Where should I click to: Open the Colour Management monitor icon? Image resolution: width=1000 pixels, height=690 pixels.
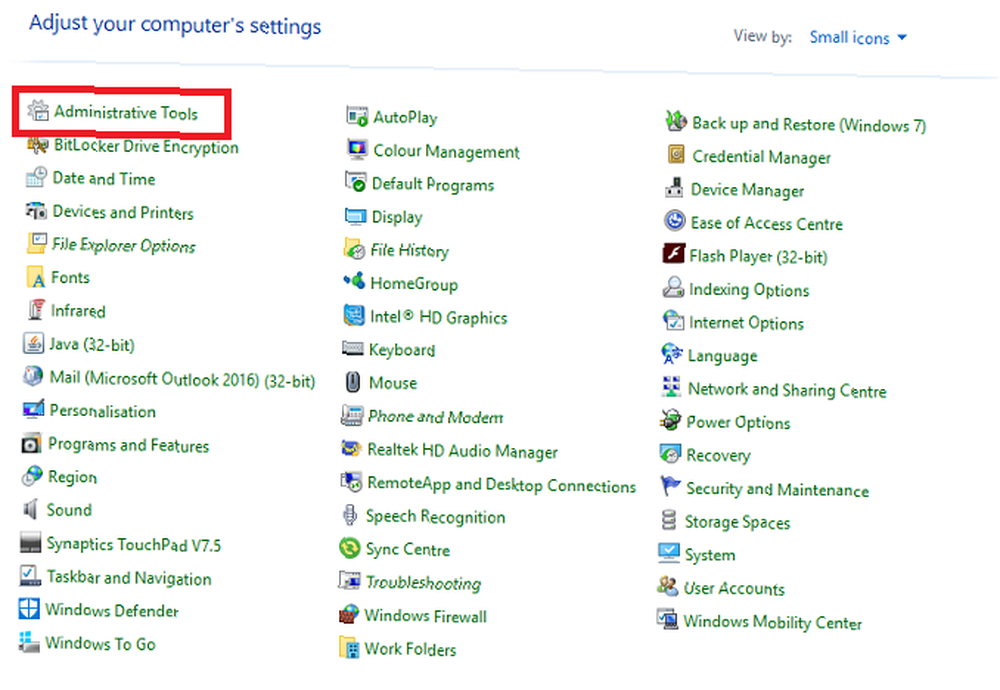[x=357, y=150]
